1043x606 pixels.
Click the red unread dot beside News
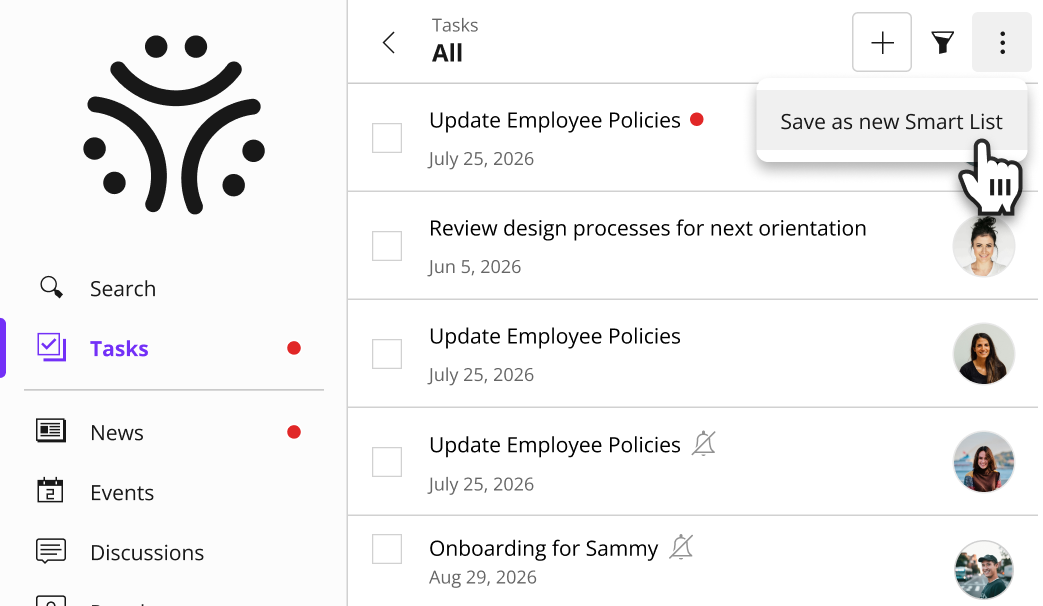point(294,432)
